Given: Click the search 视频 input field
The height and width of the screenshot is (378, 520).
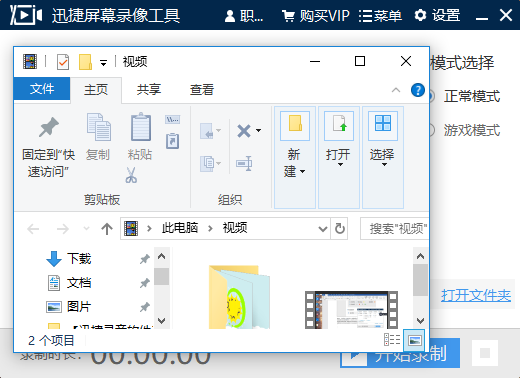Looking at the screenshot, I should (x=395, y=228).
